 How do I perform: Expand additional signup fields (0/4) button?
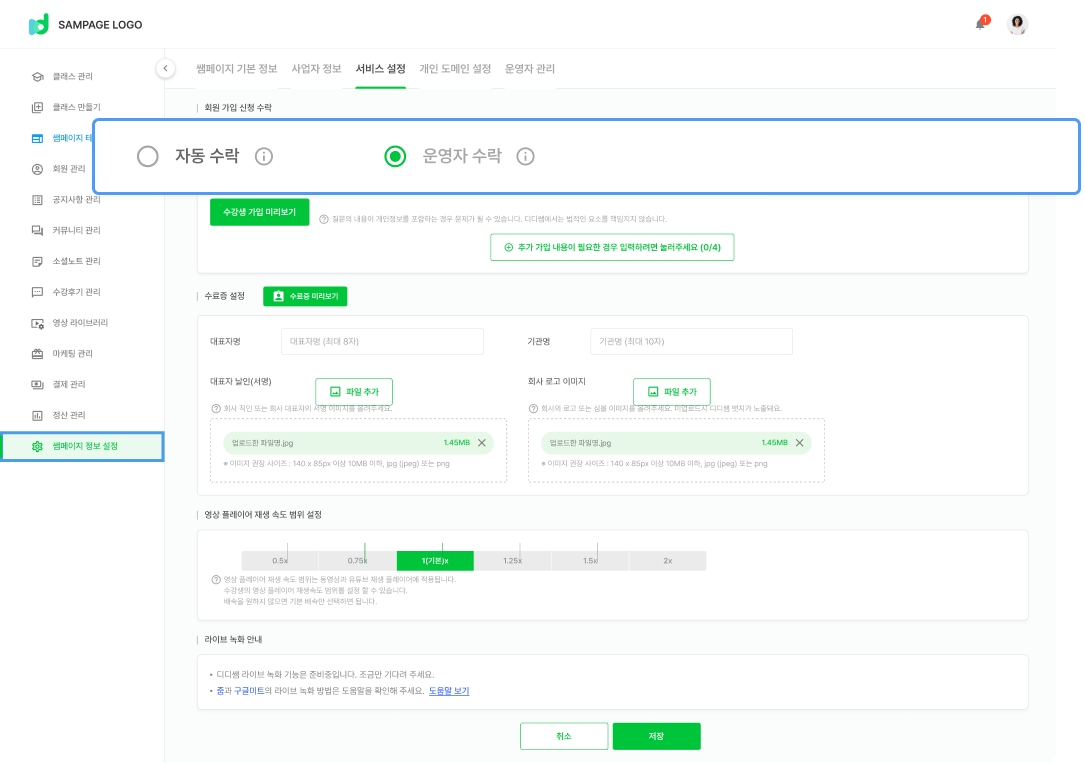612,247
